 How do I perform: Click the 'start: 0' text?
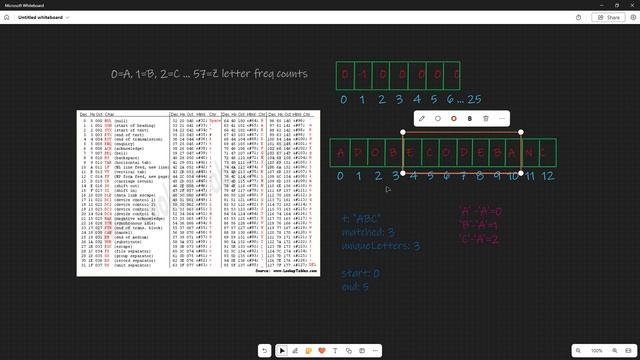[361, 273]
